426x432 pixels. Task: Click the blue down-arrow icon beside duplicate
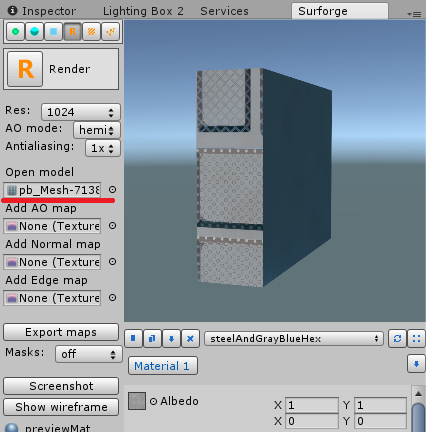point(171,339)
